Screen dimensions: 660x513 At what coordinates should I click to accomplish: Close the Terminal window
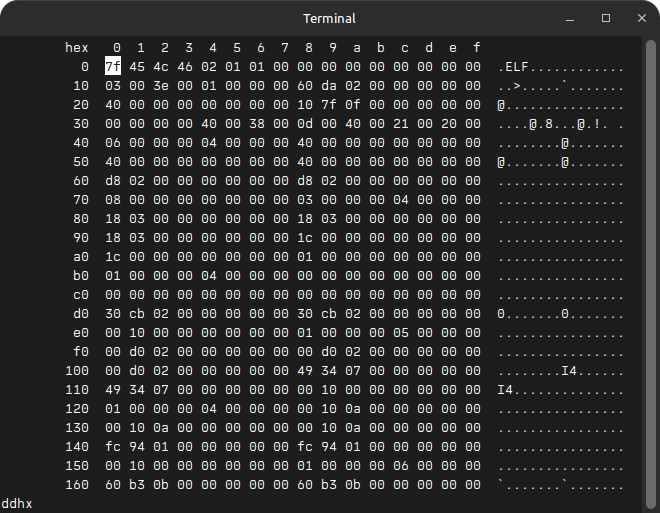[637, 18]
